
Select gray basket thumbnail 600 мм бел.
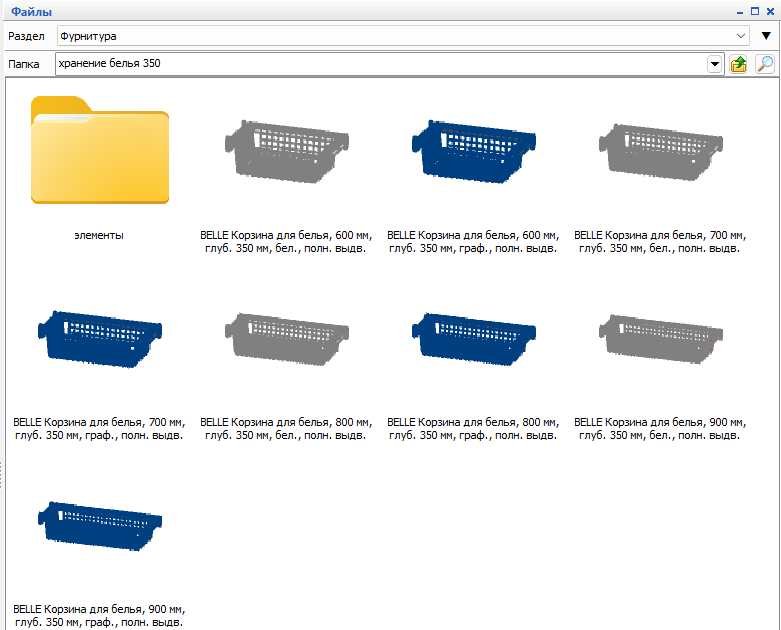click(x=286, y=151)
